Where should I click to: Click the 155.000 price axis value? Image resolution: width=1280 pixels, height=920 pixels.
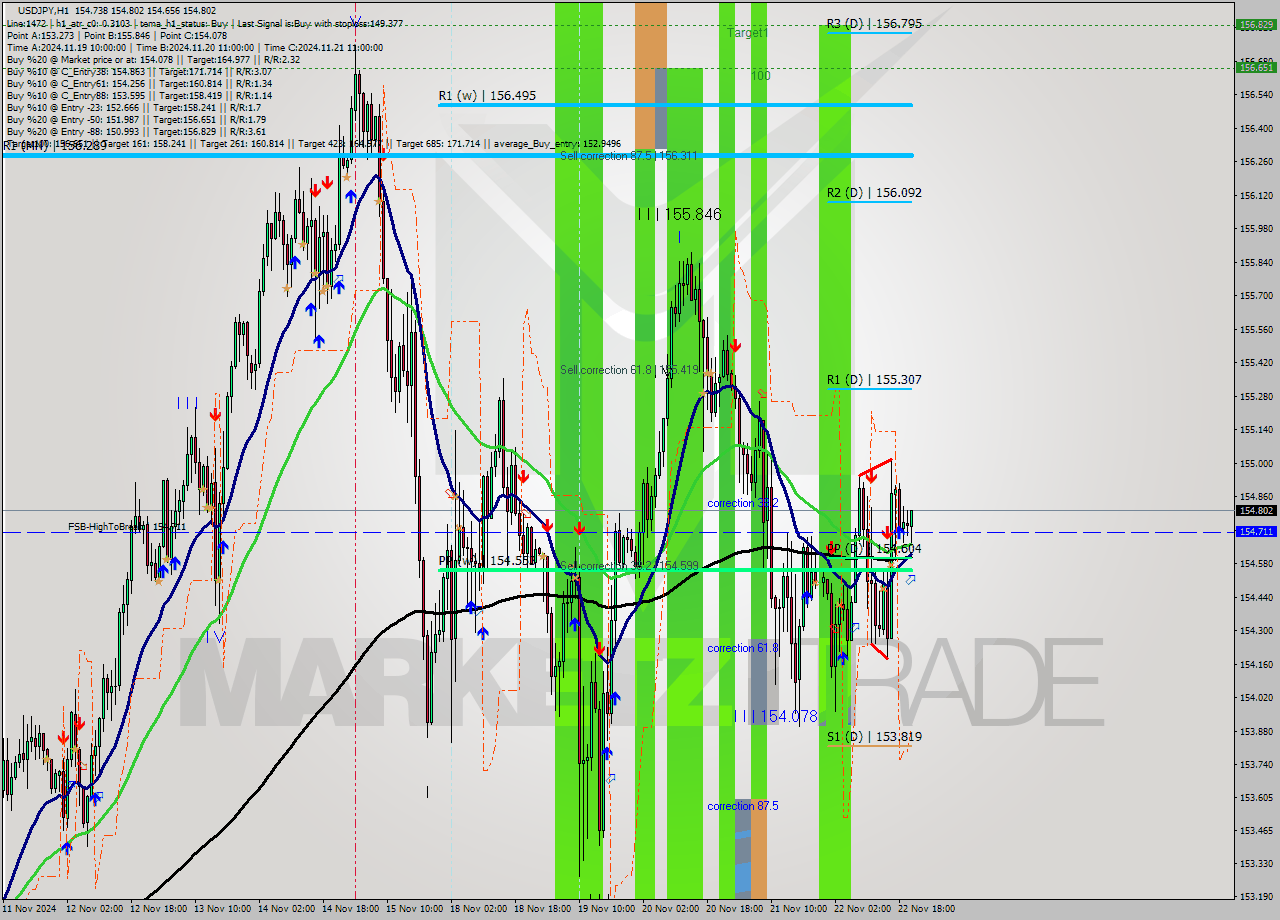pos(1256,463)
